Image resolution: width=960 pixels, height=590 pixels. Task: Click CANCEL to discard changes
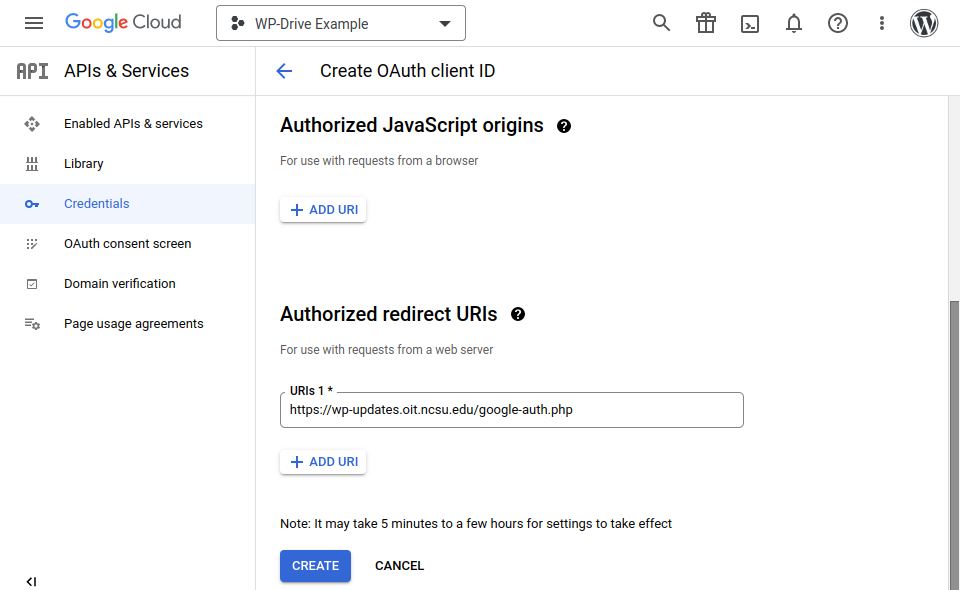click(399, 565)
